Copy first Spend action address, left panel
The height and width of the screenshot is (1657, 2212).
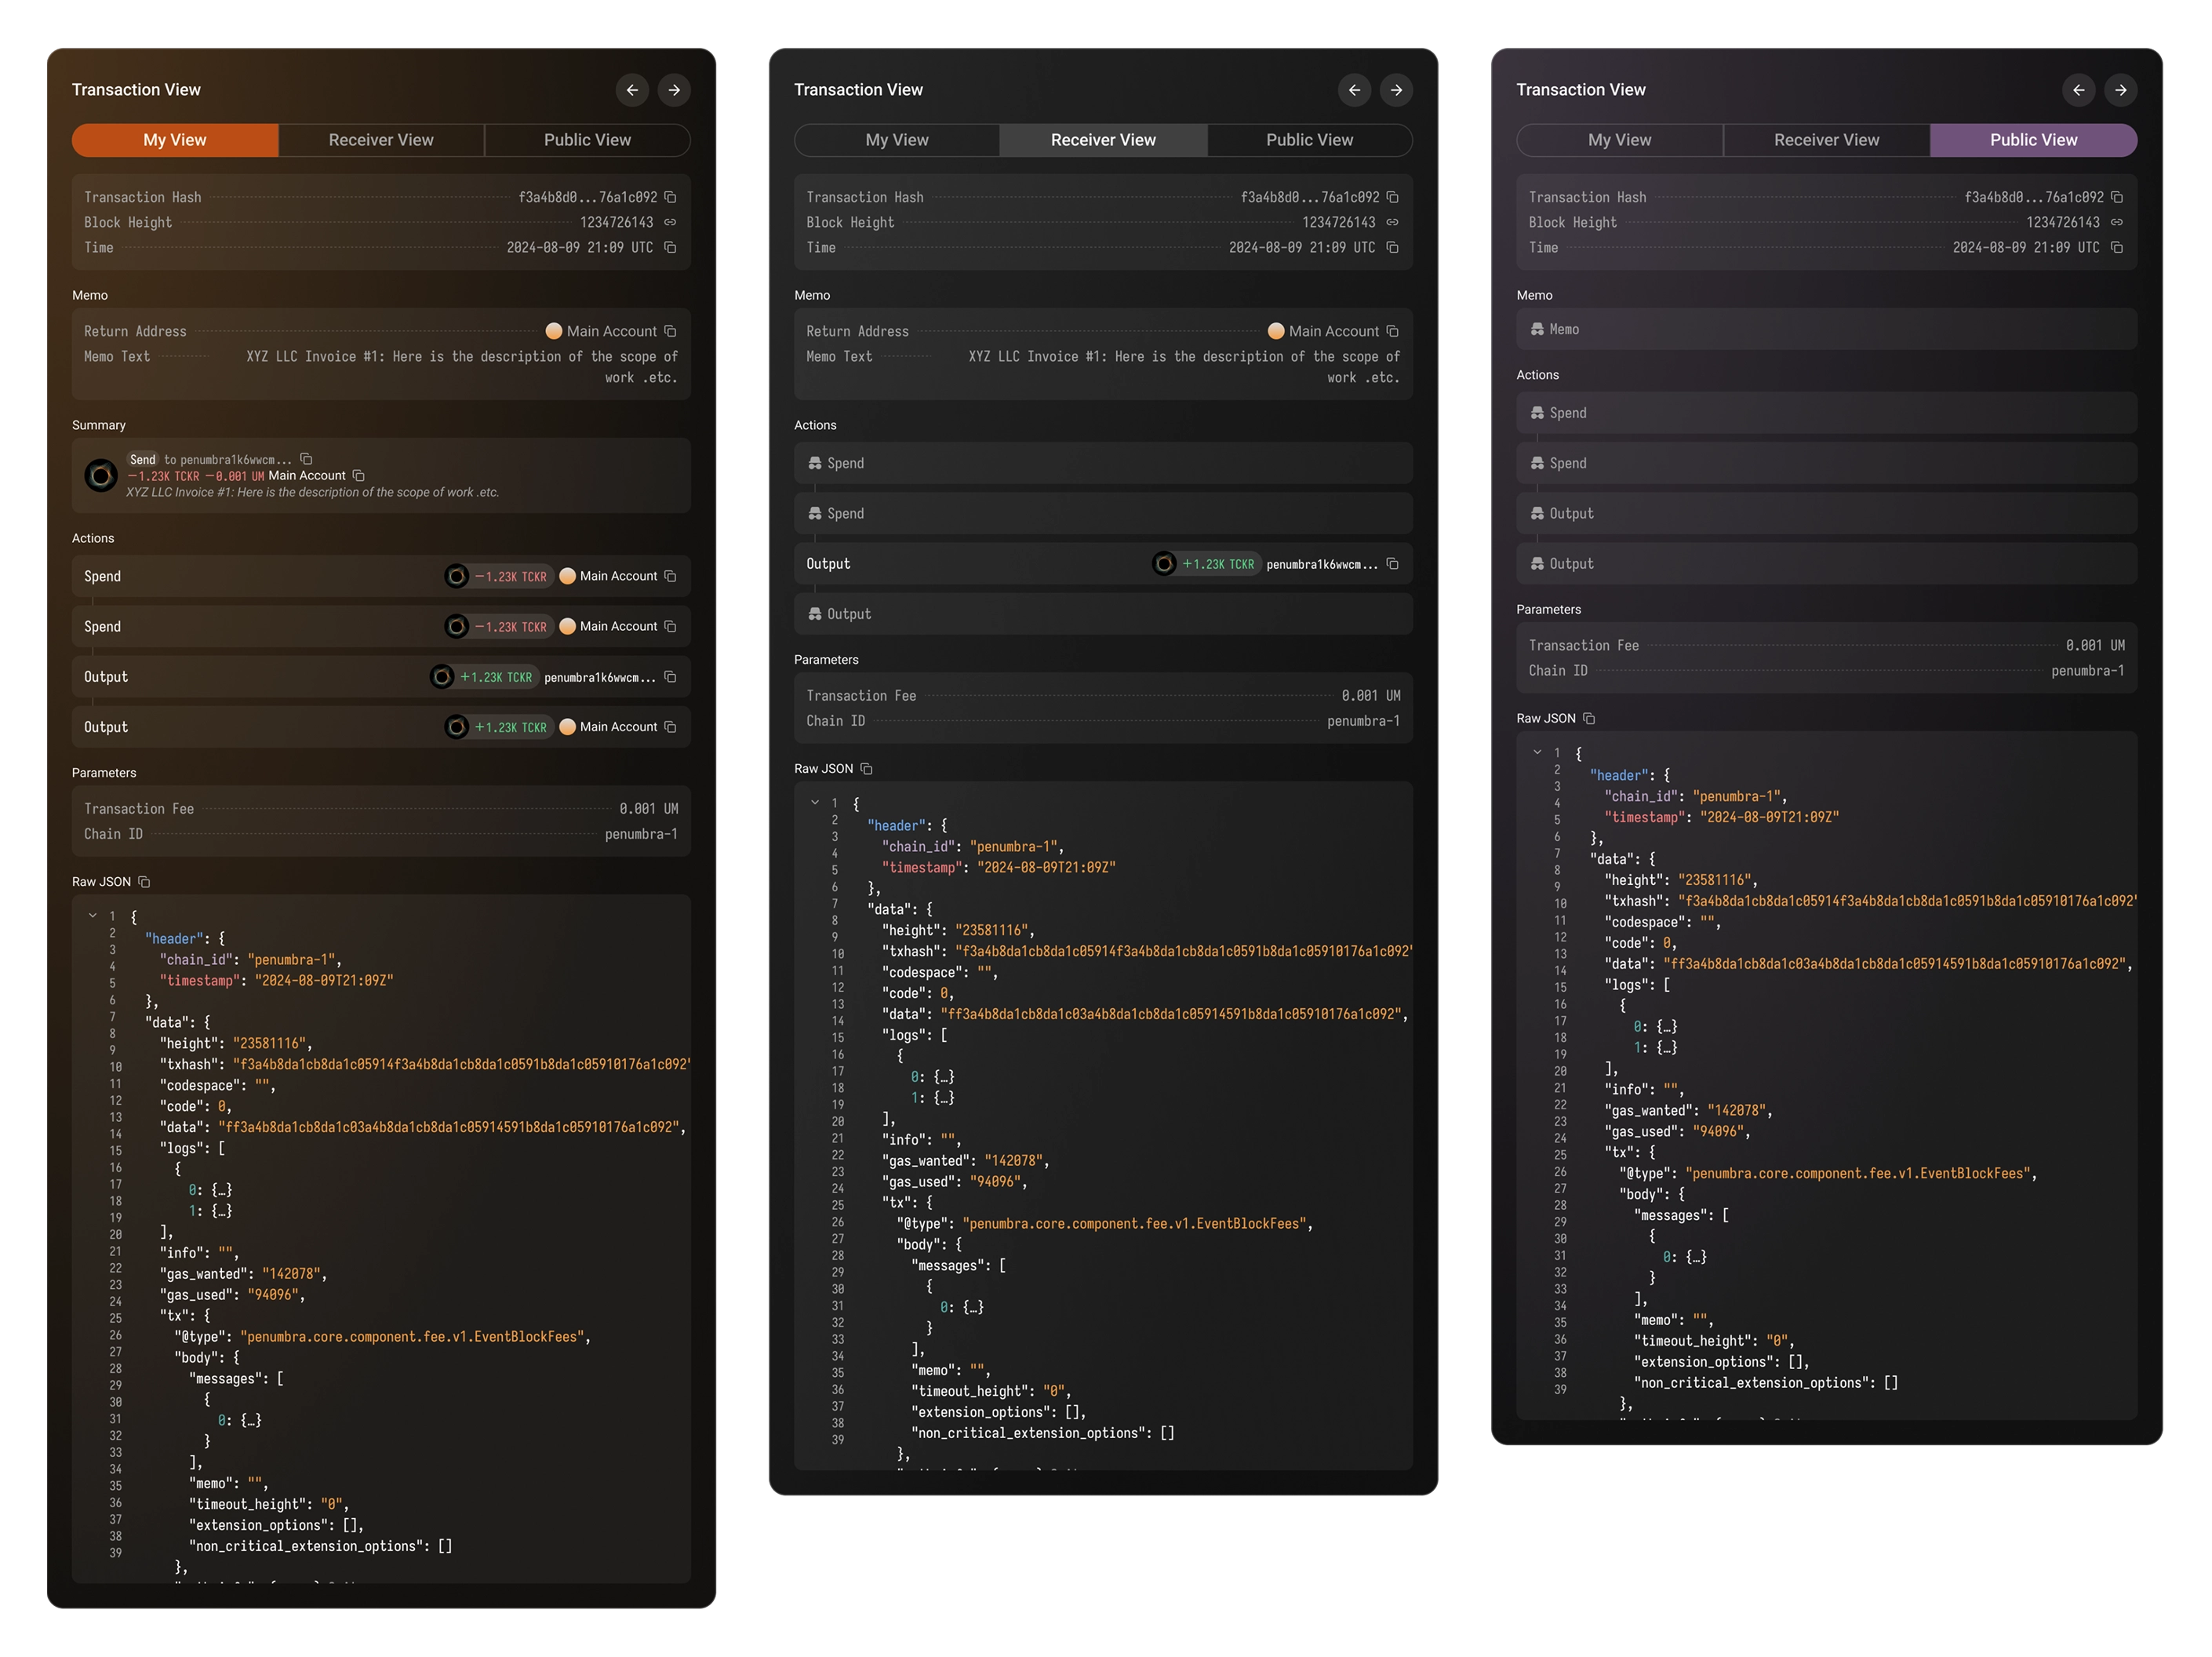click(x=670, y=576)
